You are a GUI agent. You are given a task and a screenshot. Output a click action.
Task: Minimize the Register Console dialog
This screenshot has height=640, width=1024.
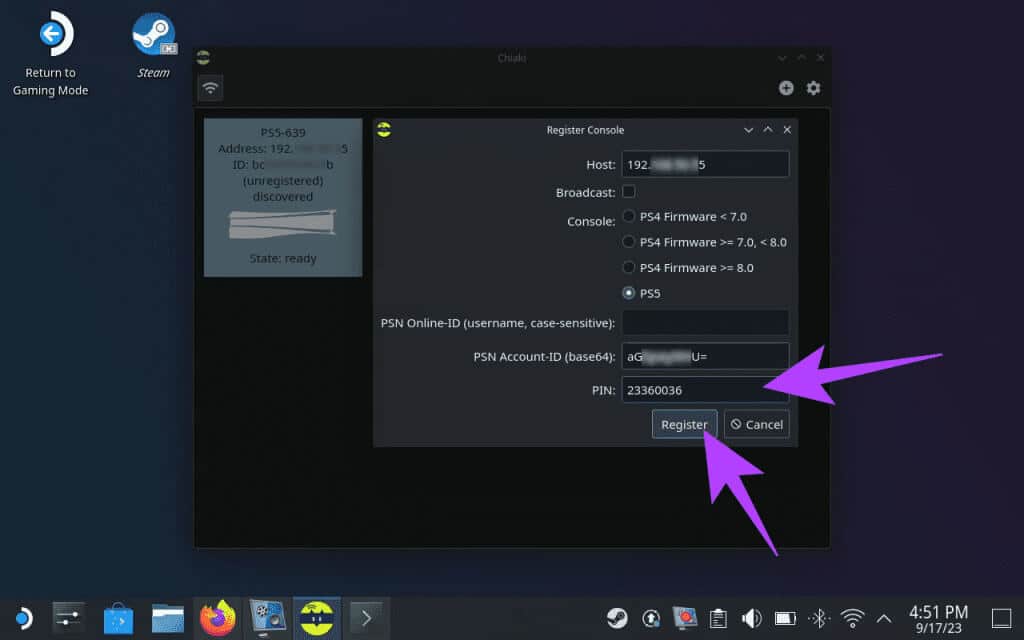748,130
